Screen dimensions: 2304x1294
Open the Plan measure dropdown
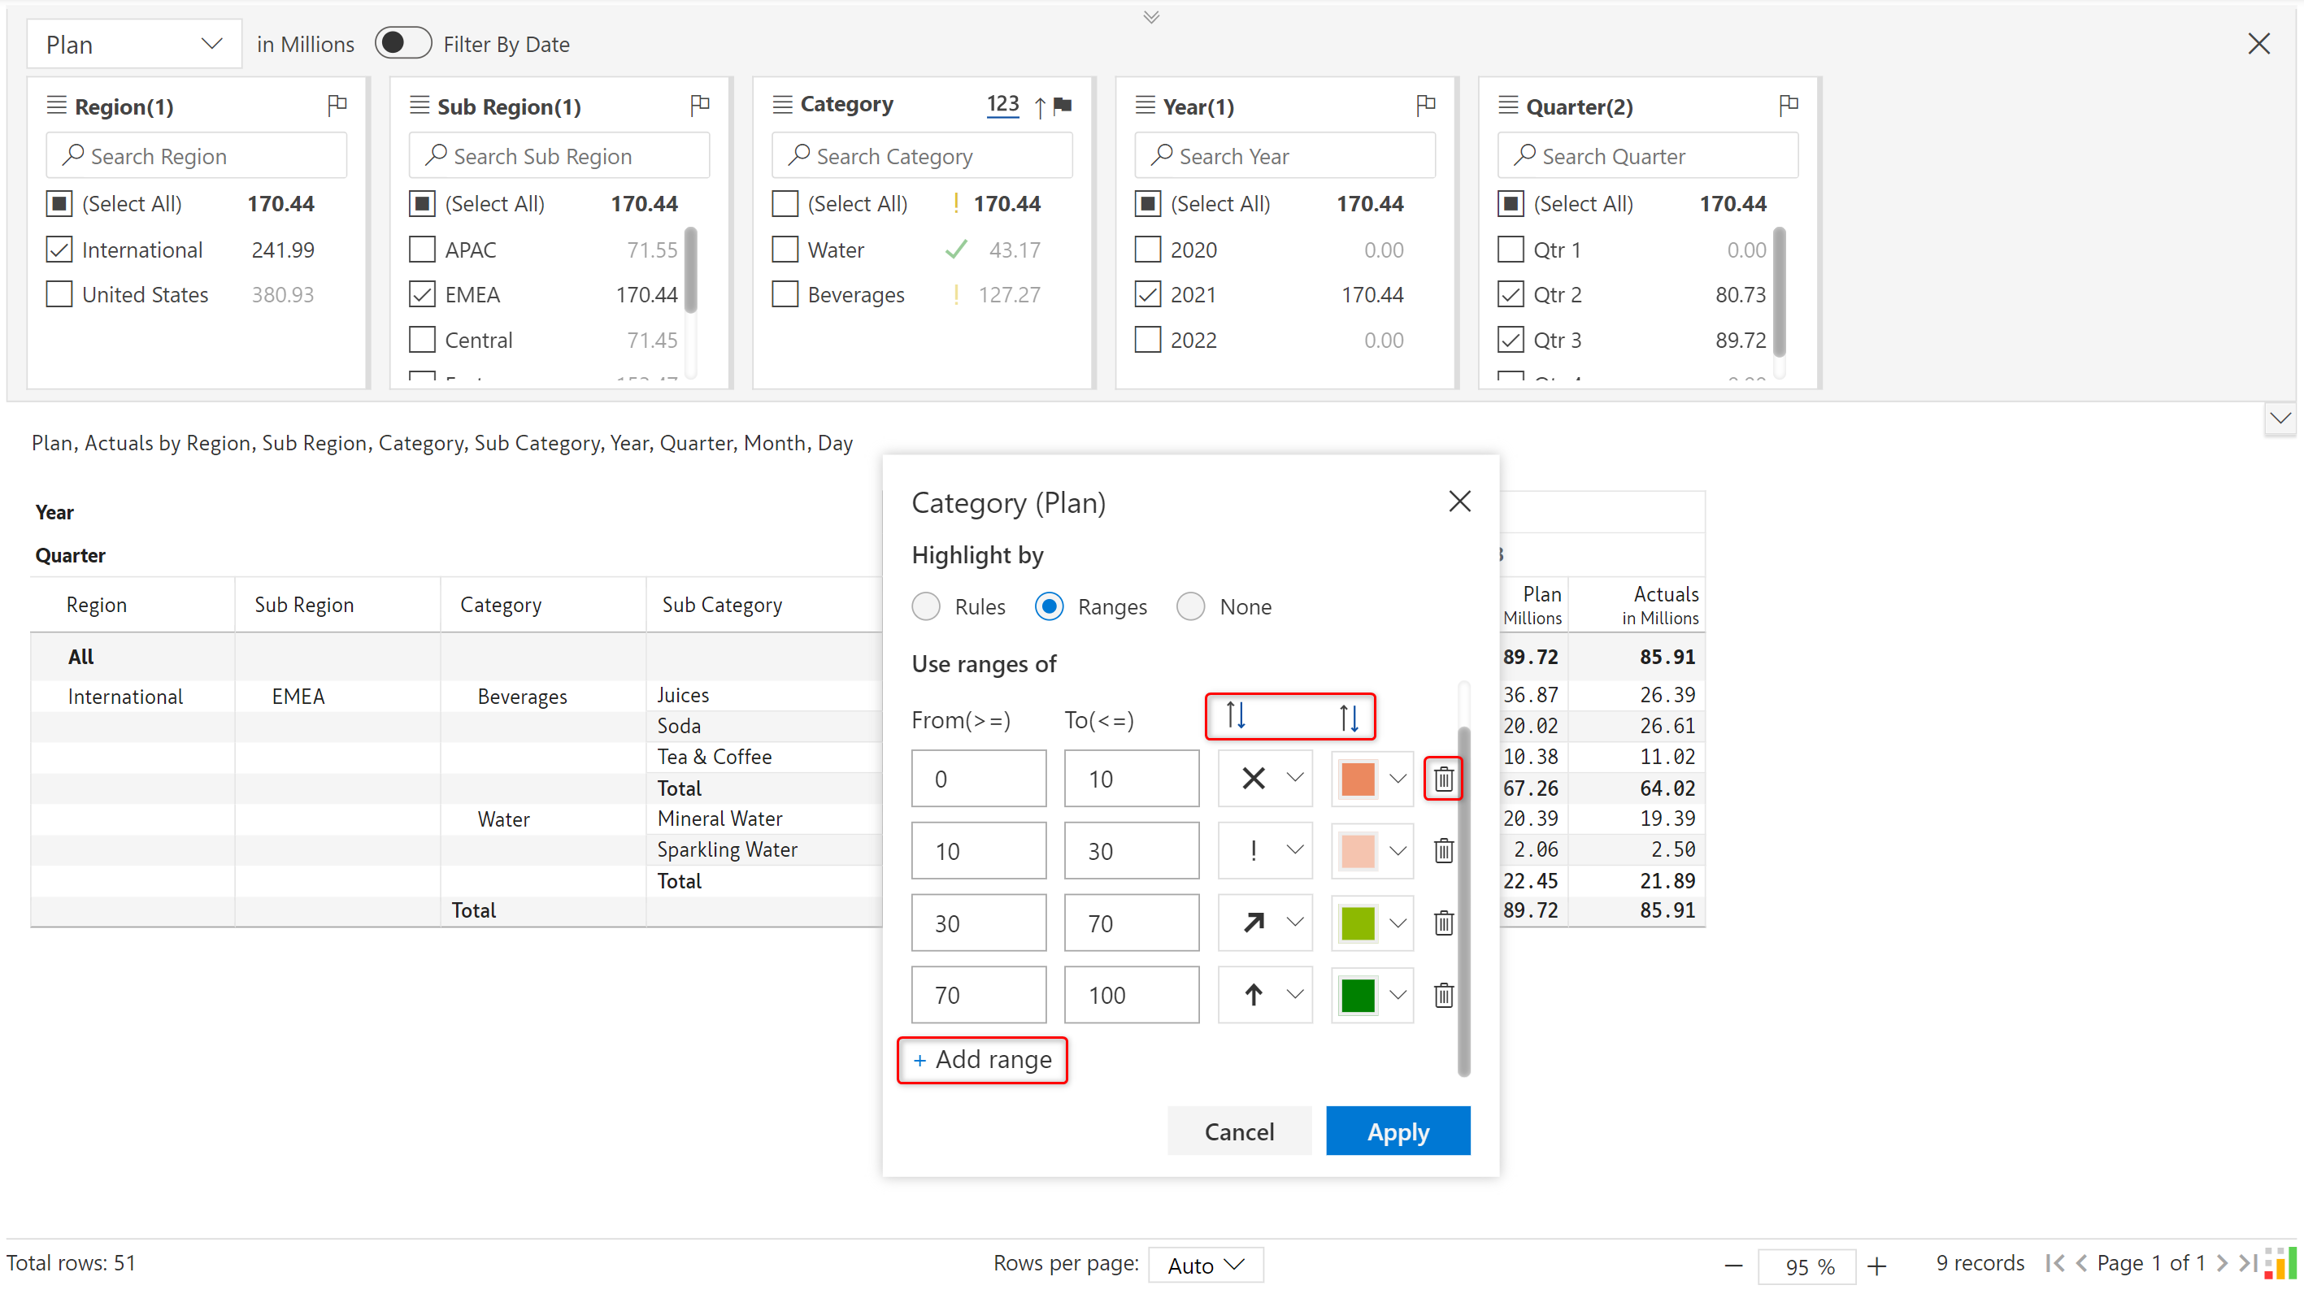(134, 44)
